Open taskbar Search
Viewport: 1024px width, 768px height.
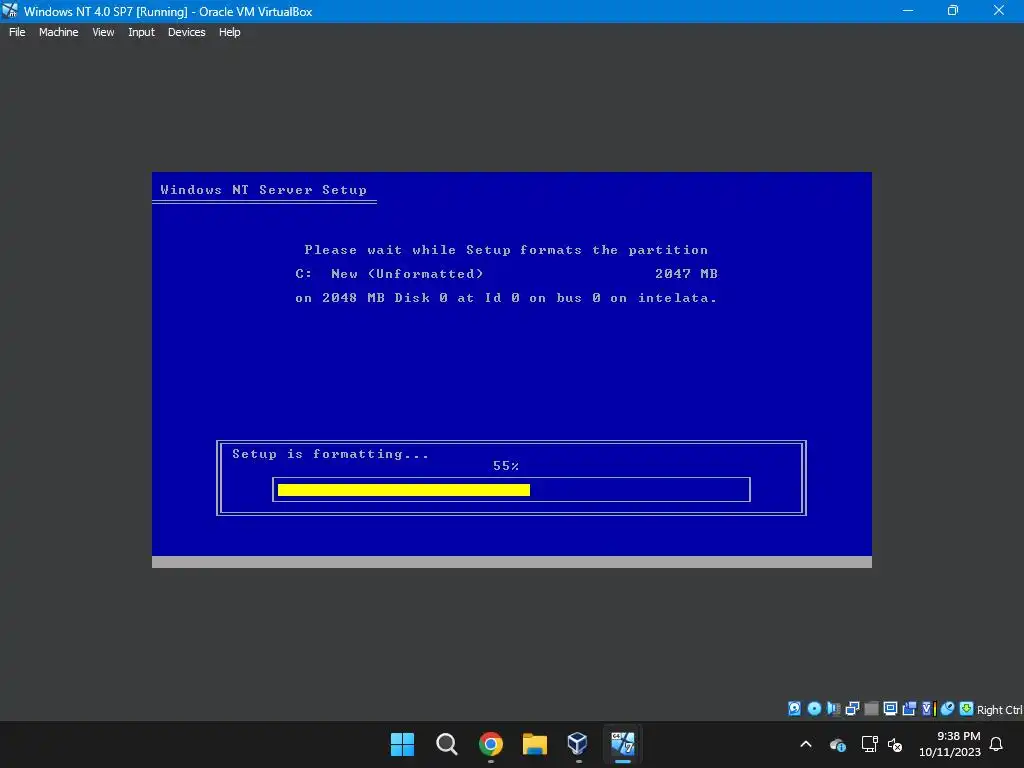coord(447,744)
